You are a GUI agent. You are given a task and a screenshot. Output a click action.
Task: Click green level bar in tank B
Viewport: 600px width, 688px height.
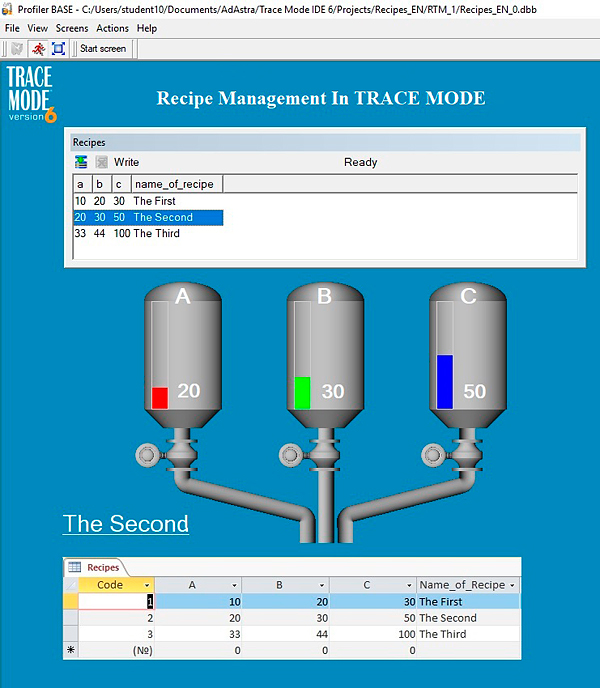point(302,393)
